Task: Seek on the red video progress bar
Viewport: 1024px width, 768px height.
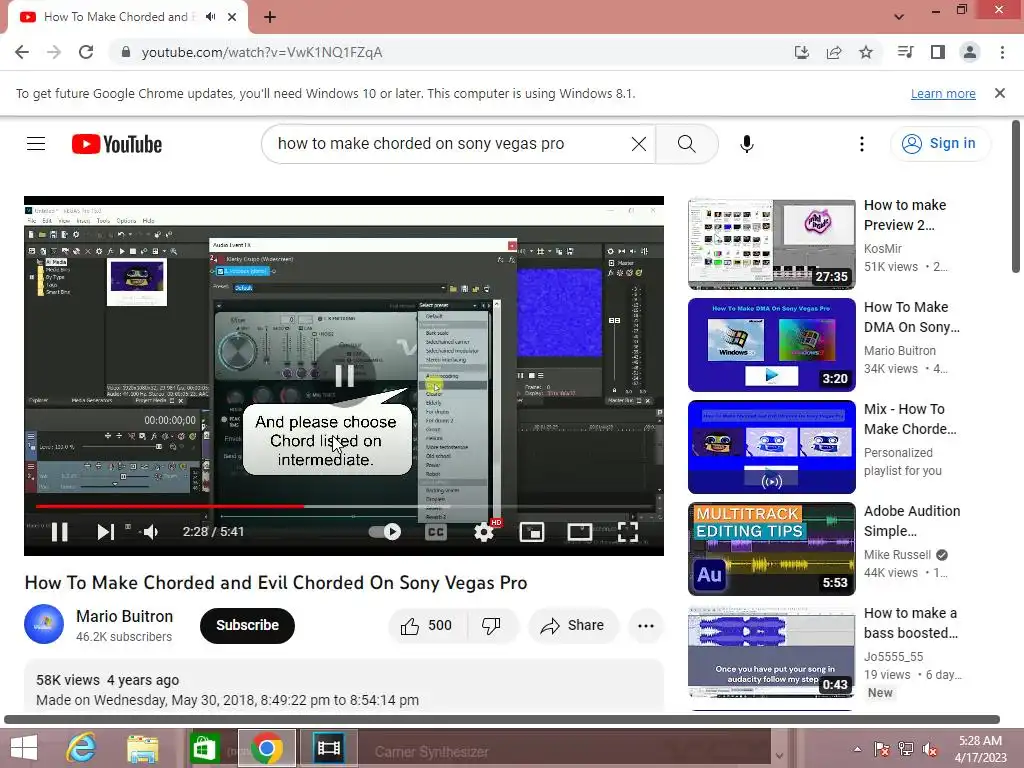Action: click(x=344, y=506)
